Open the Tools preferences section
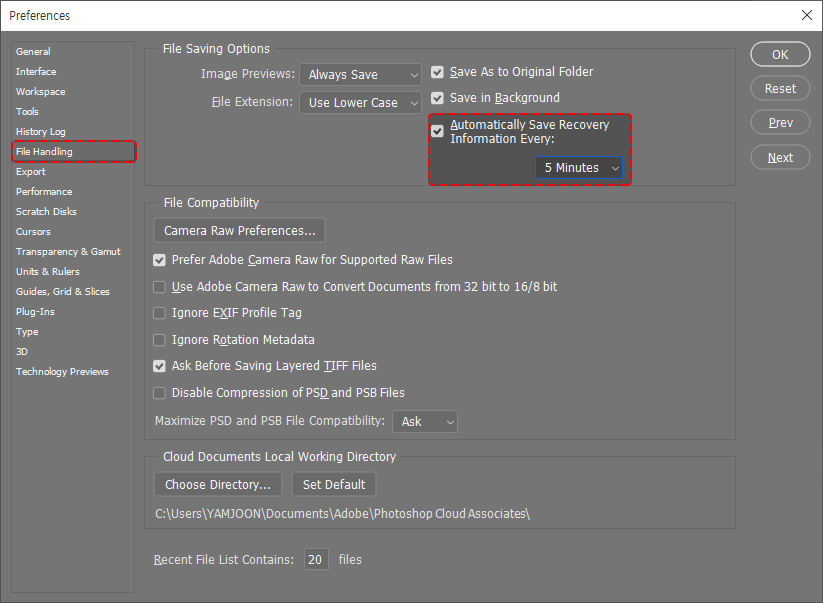This screenshot has width=823, height=603. pyautogui.click(x=27, y=111)
